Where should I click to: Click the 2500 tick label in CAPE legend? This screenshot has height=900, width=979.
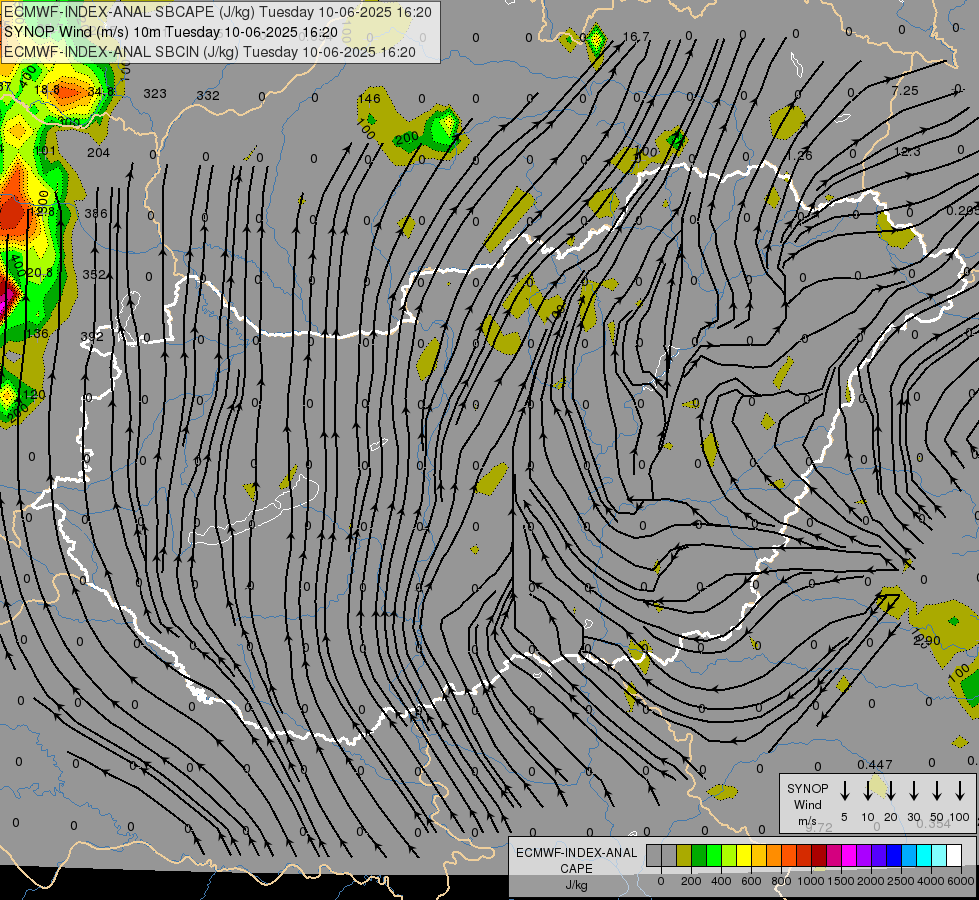pyautogui.click(x=901, y=881)
